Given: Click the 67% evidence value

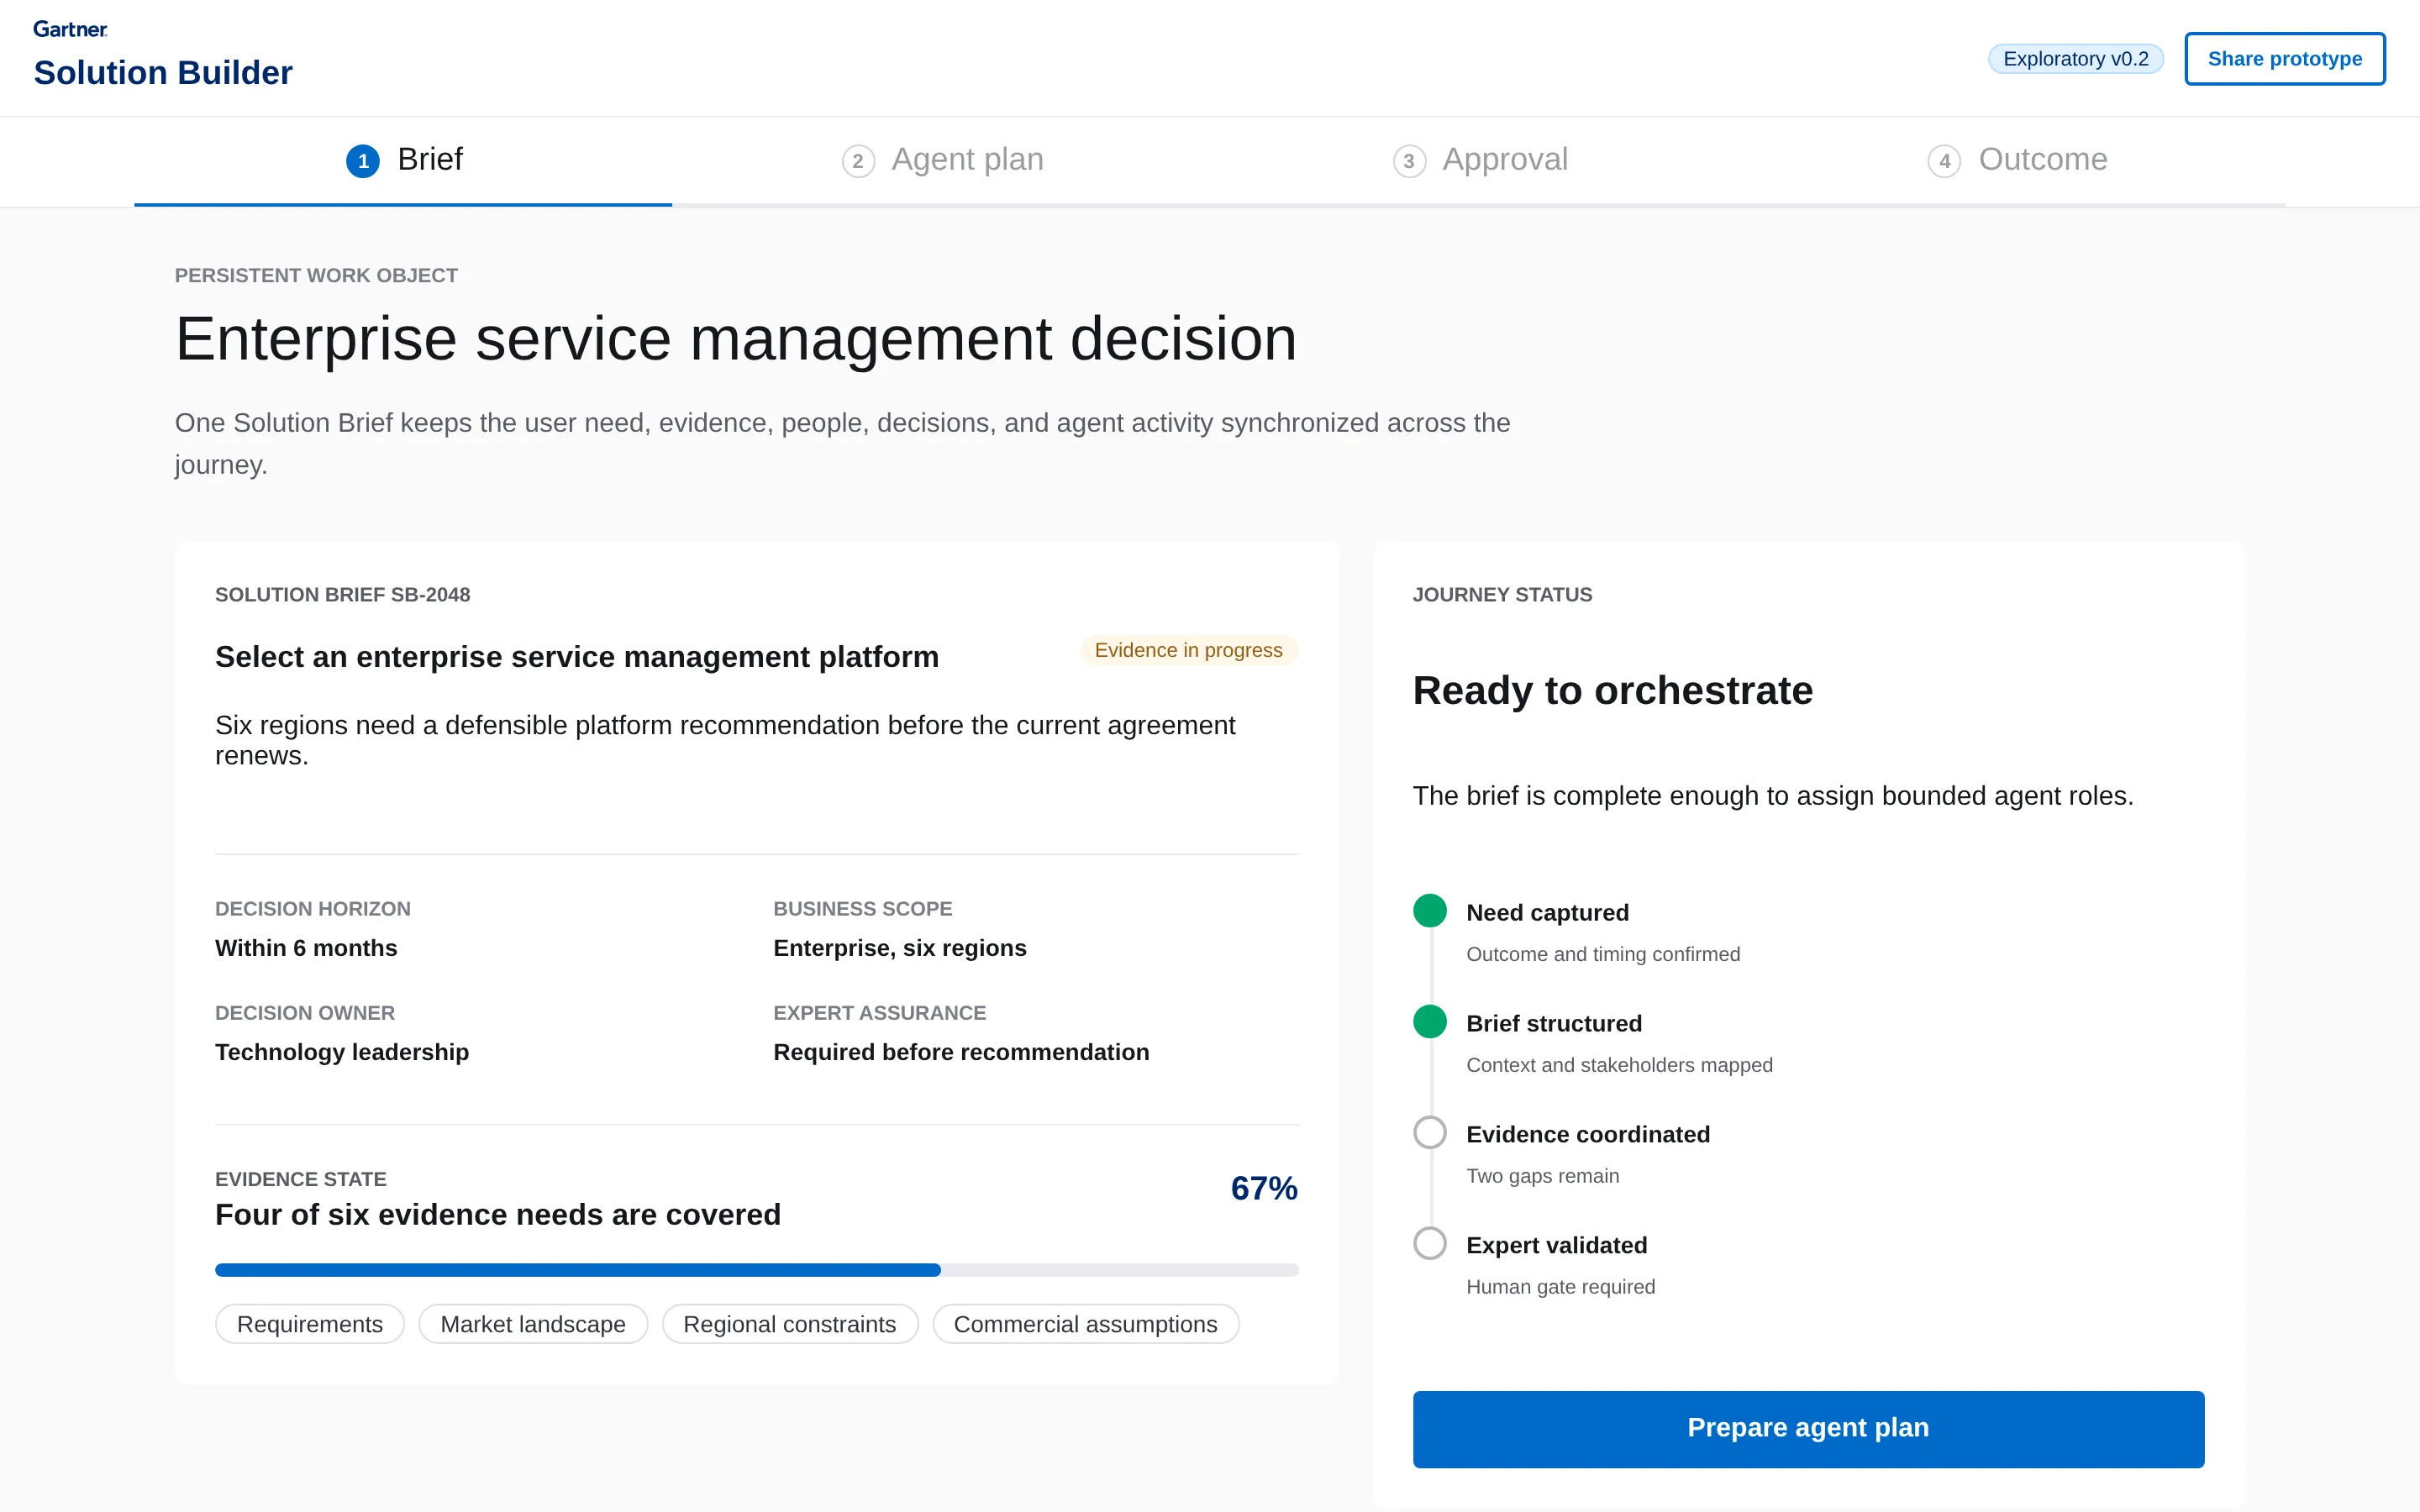Looking at the screenshot, I should pos(1264,1188).
